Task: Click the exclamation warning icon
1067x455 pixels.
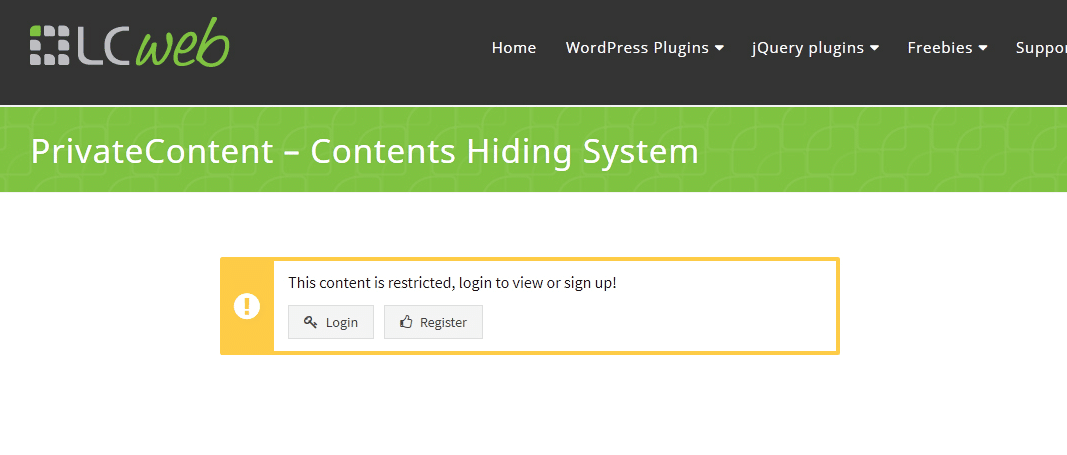Action: tap(247, 306)
